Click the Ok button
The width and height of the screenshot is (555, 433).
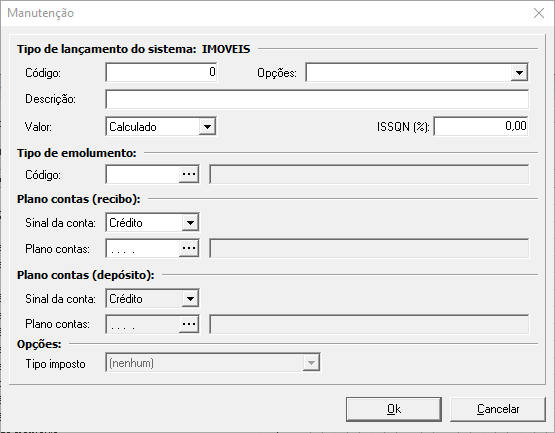[394, 409]
